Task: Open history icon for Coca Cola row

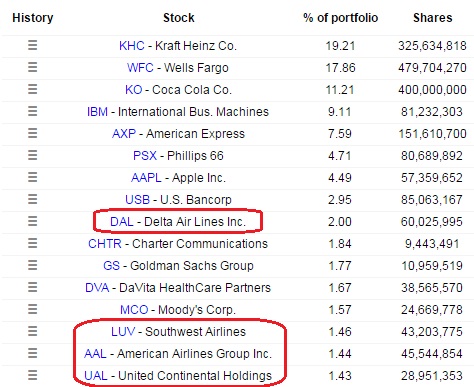Action: click(32, 89)
